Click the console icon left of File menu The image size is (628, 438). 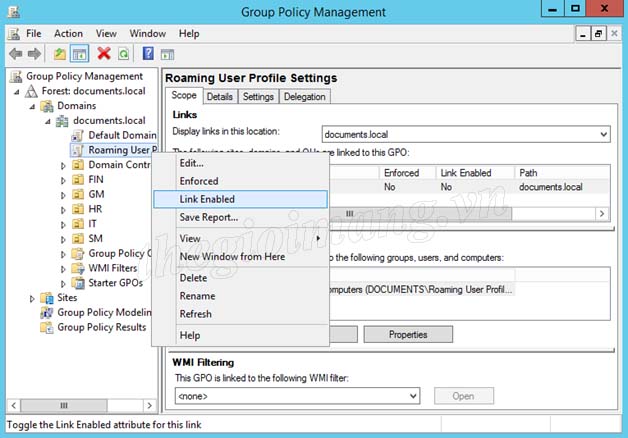(x=14, y=34)
